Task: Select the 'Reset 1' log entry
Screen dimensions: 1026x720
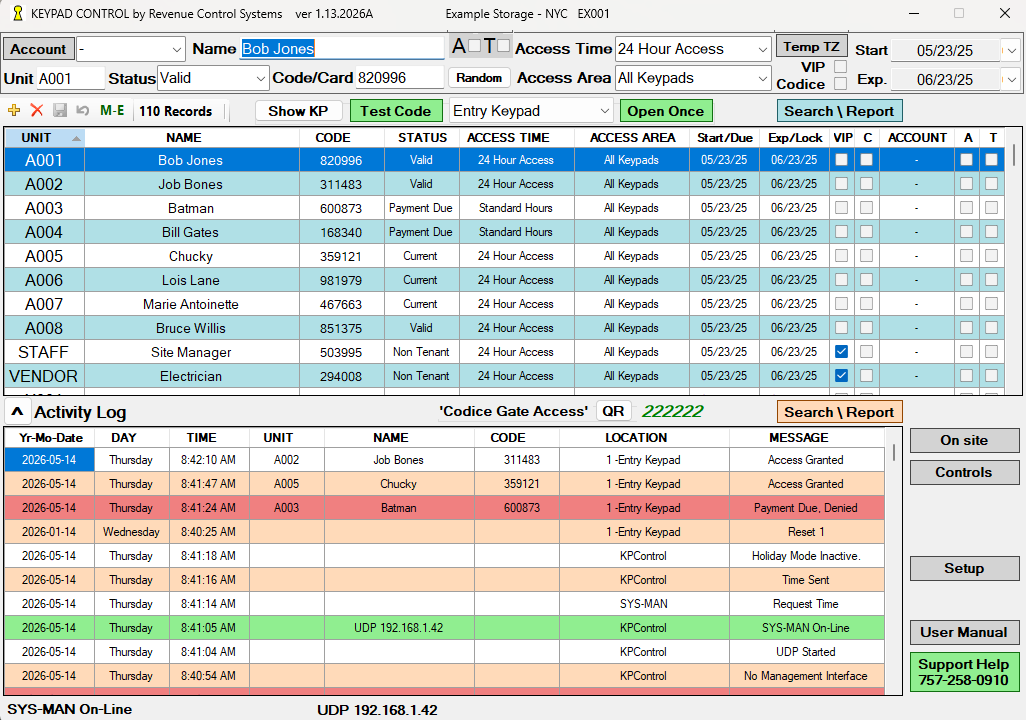Action: (444, 531)
